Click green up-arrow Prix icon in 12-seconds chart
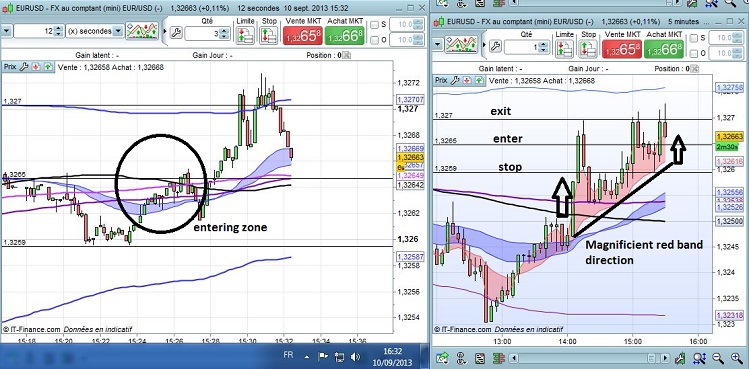The height and width of the screenshot is (369, 749). click(x=48, y=67)
